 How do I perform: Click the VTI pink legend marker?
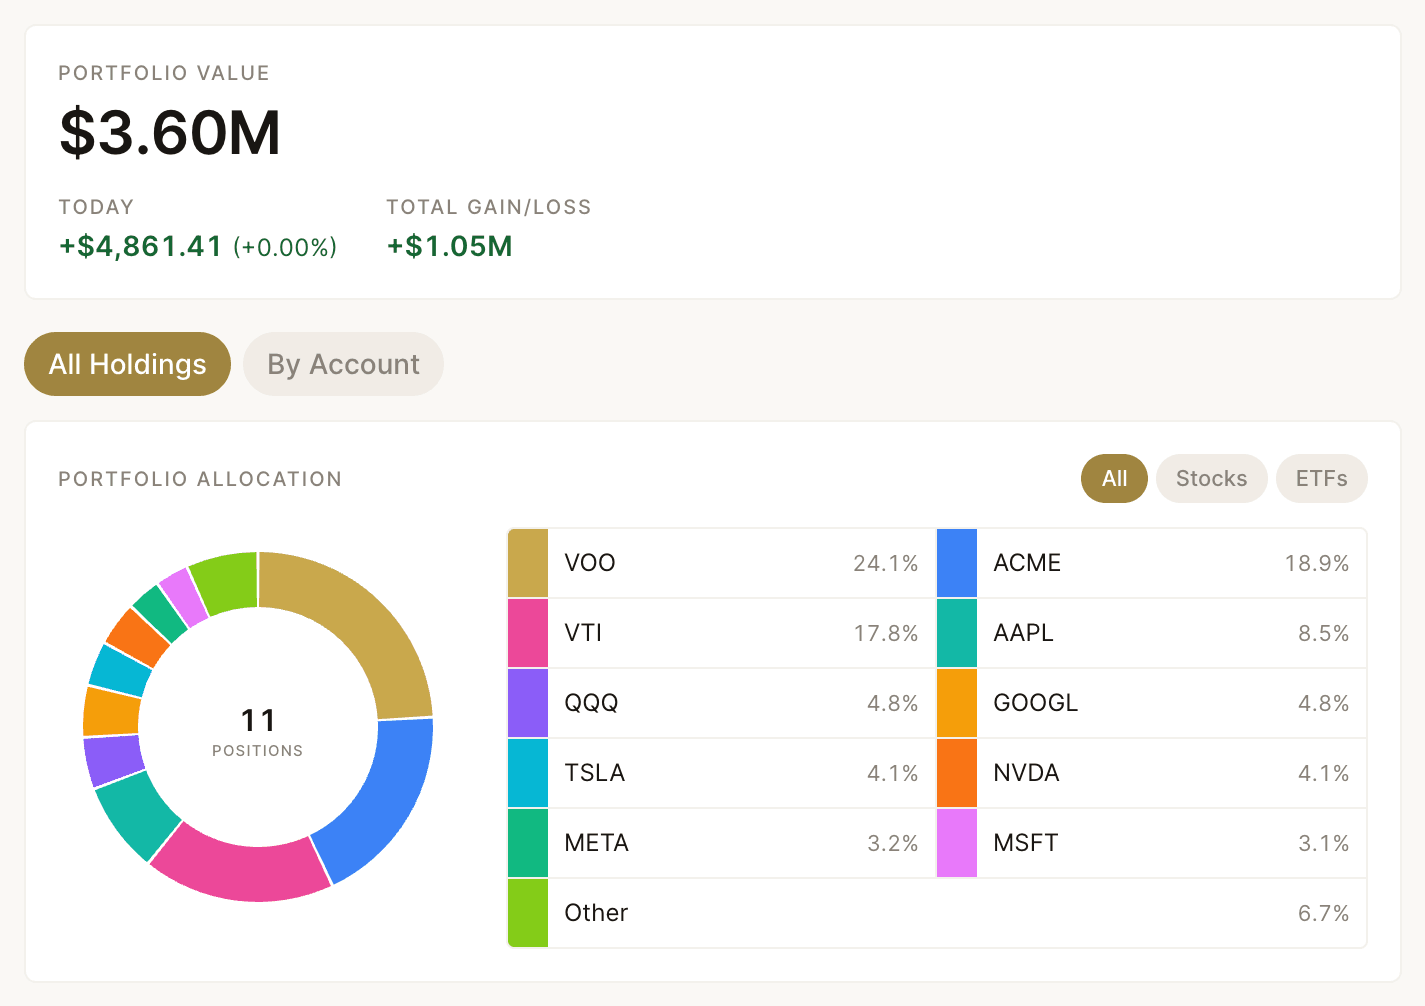tap(528, 633)
